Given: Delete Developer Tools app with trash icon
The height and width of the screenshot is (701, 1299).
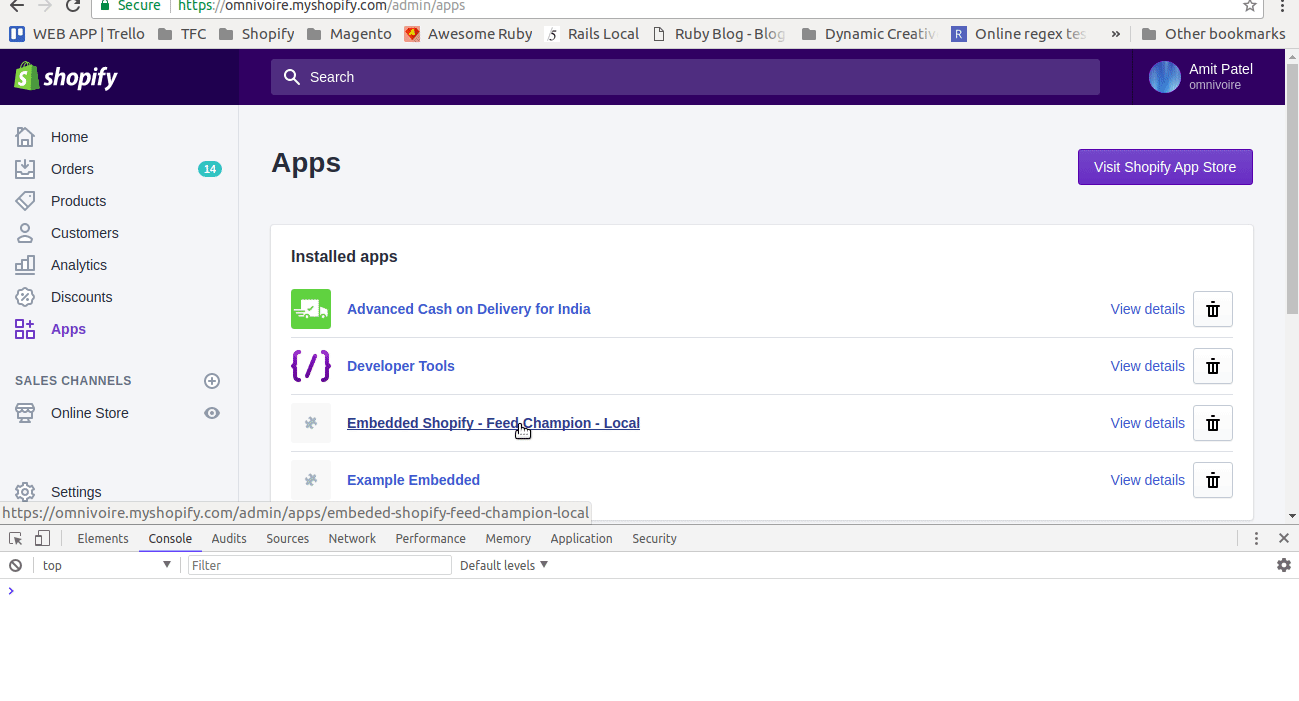Looking at the screenshot, I should point(1213,366).
